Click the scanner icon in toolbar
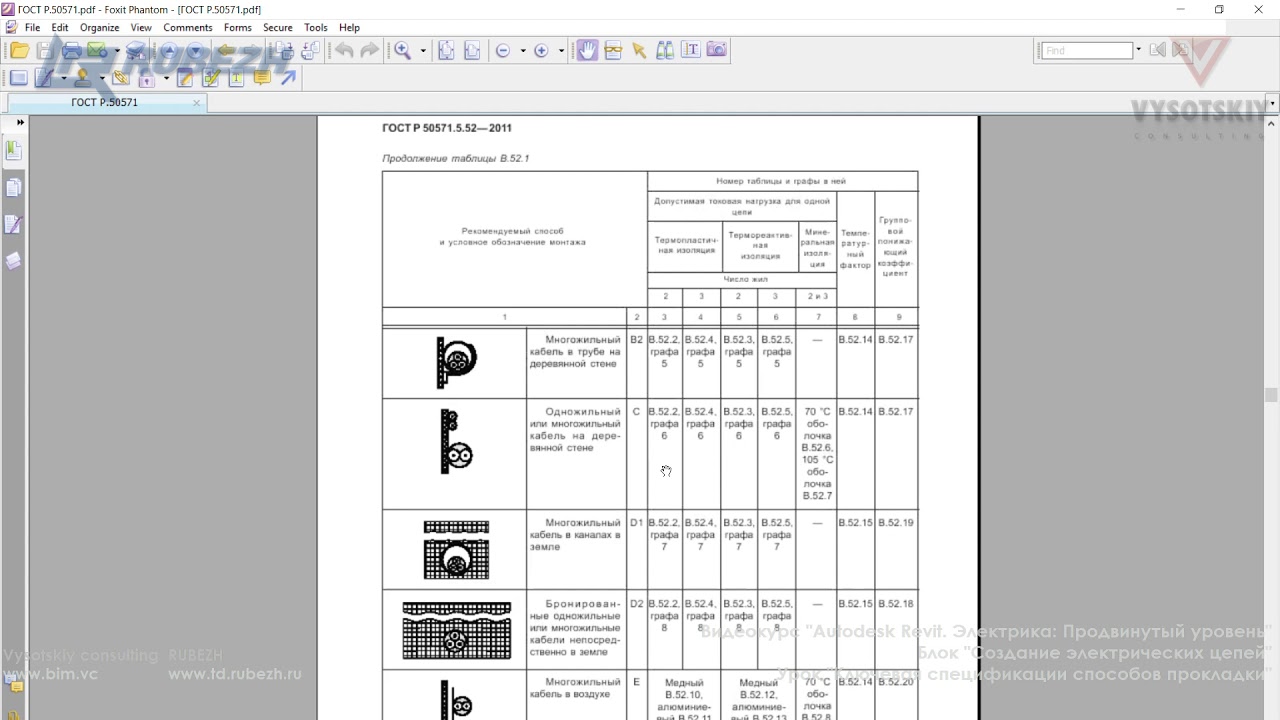 coord(136,50)
